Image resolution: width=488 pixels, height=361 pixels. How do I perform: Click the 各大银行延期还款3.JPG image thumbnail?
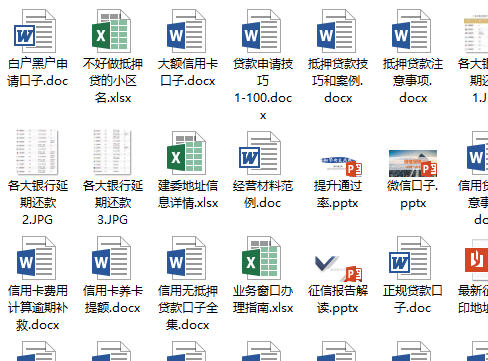pyautogui.click(x=112, y=152)
